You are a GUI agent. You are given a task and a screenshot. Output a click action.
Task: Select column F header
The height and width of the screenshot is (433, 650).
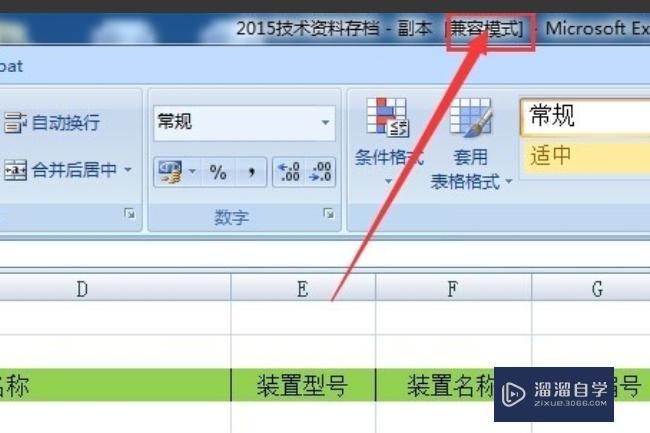(454, 288)
